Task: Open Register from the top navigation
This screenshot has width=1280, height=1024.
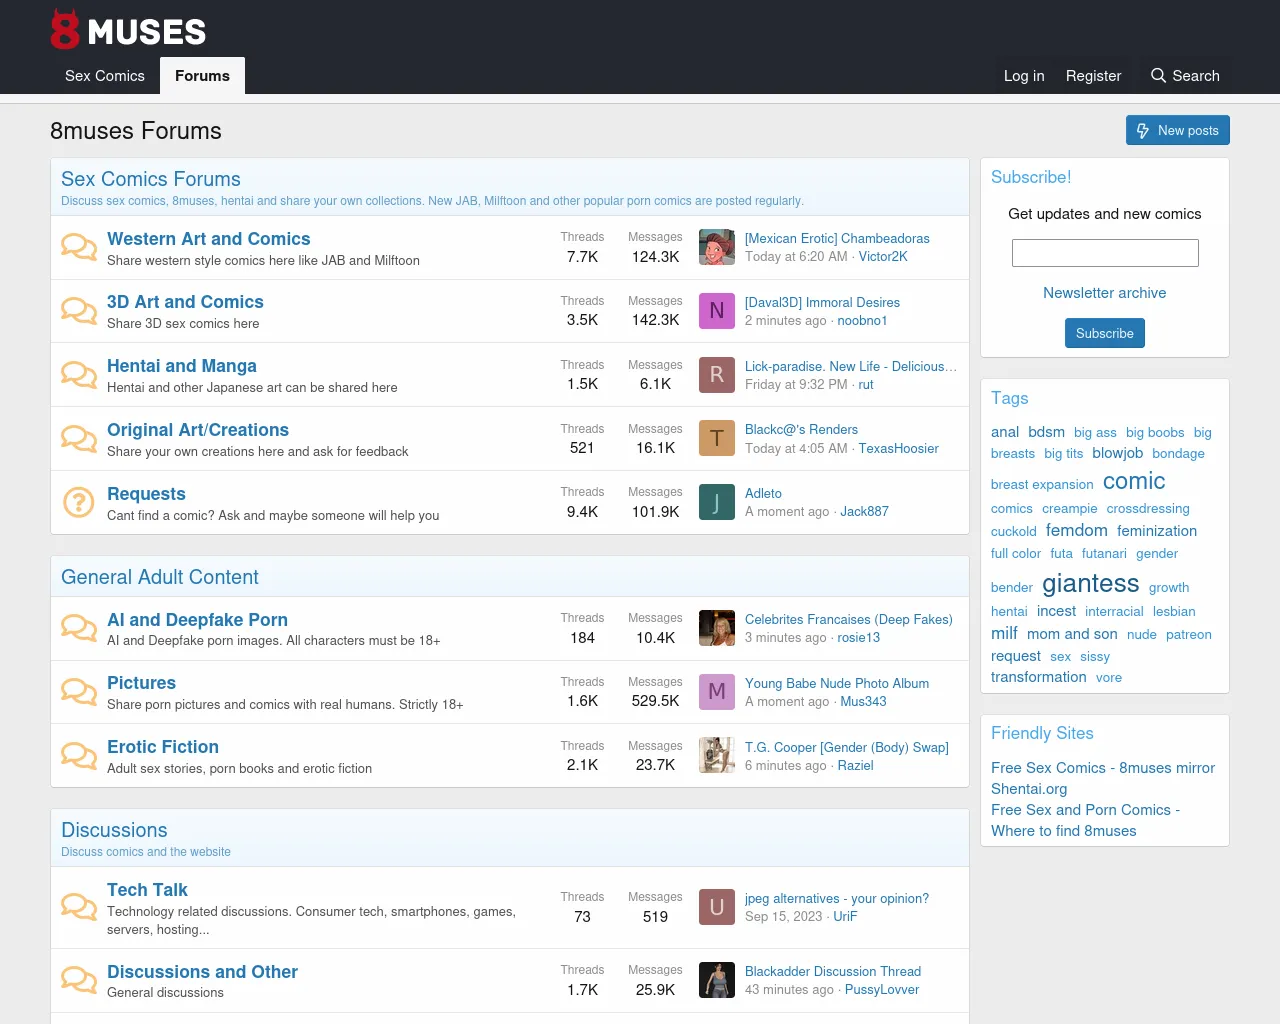Action: click(1093, 76)
